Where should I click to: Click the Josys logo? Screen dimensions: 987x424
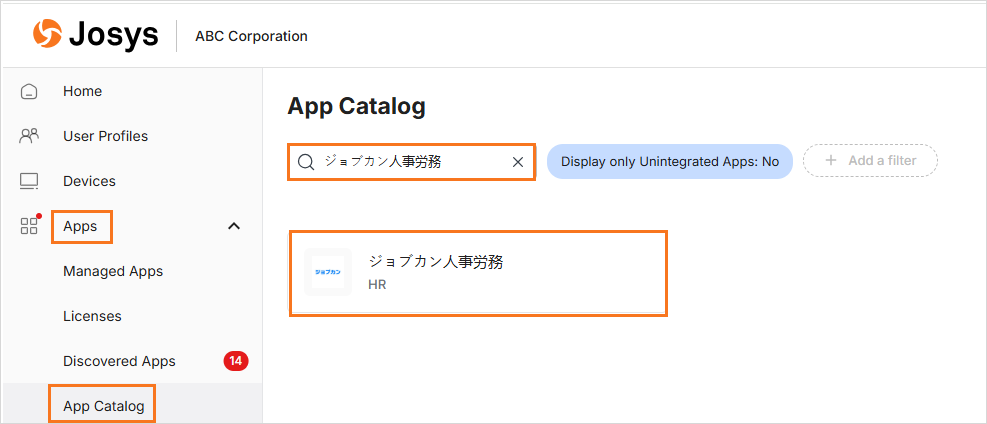coord(96,35)
